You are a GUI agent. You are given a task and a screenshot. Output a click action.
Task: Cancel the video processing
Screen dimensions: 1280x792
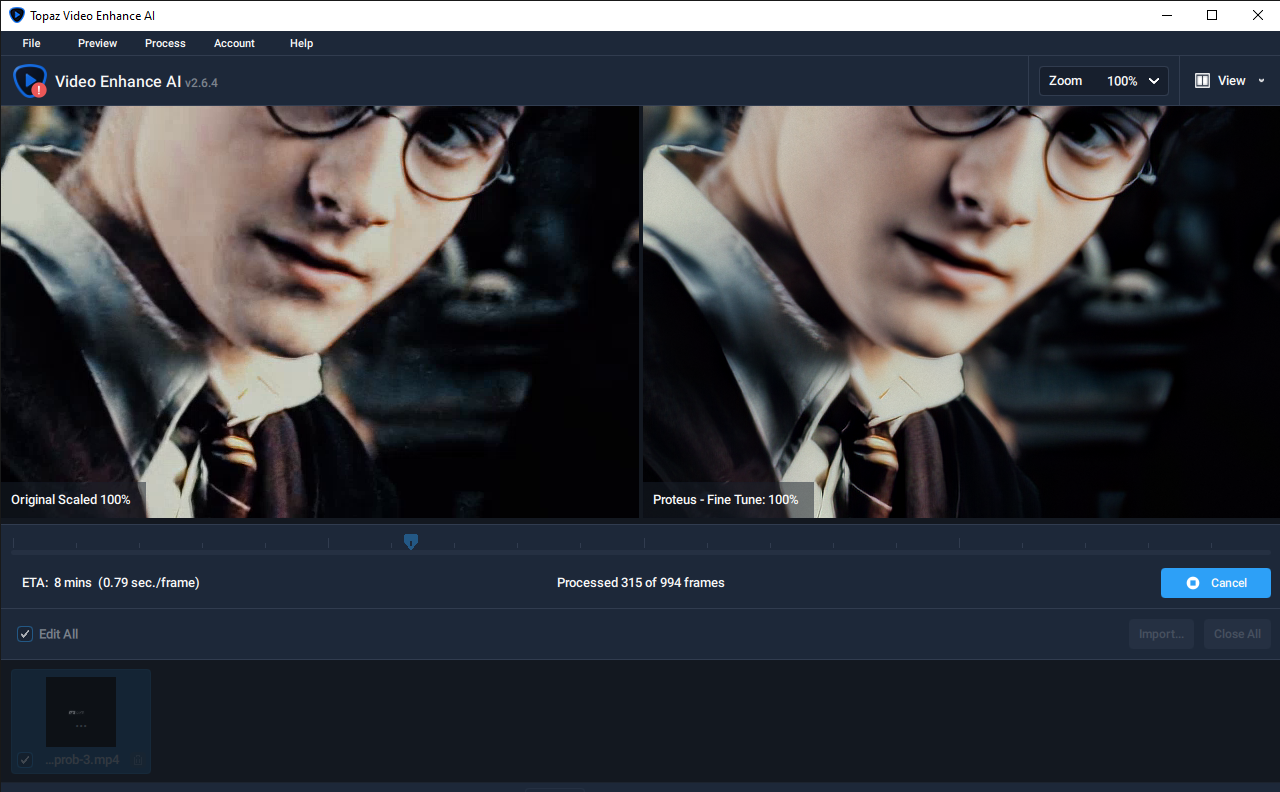click(x=1216, y=583)
